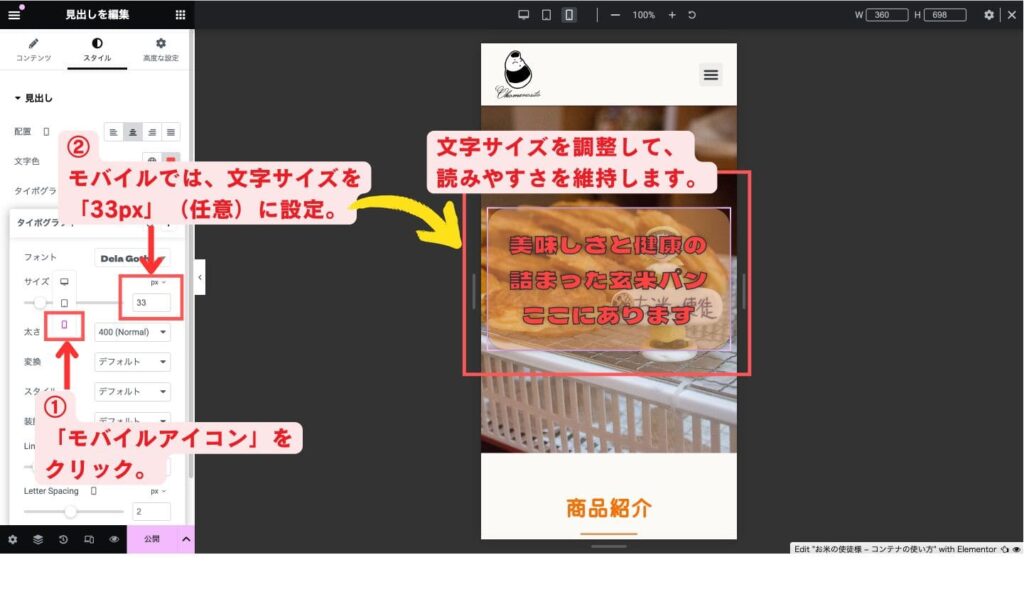
Task: Click the height field showing 698
Action: 944,15
